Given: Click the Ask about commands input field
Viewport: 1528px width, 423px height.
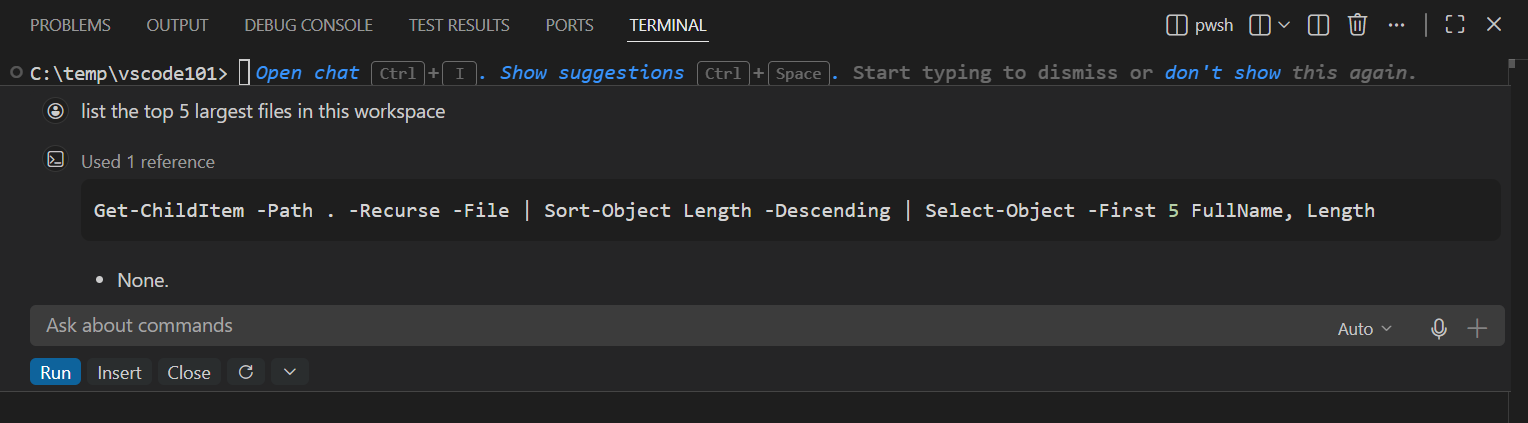Looking at the screenshot, I should pos(680,326).
